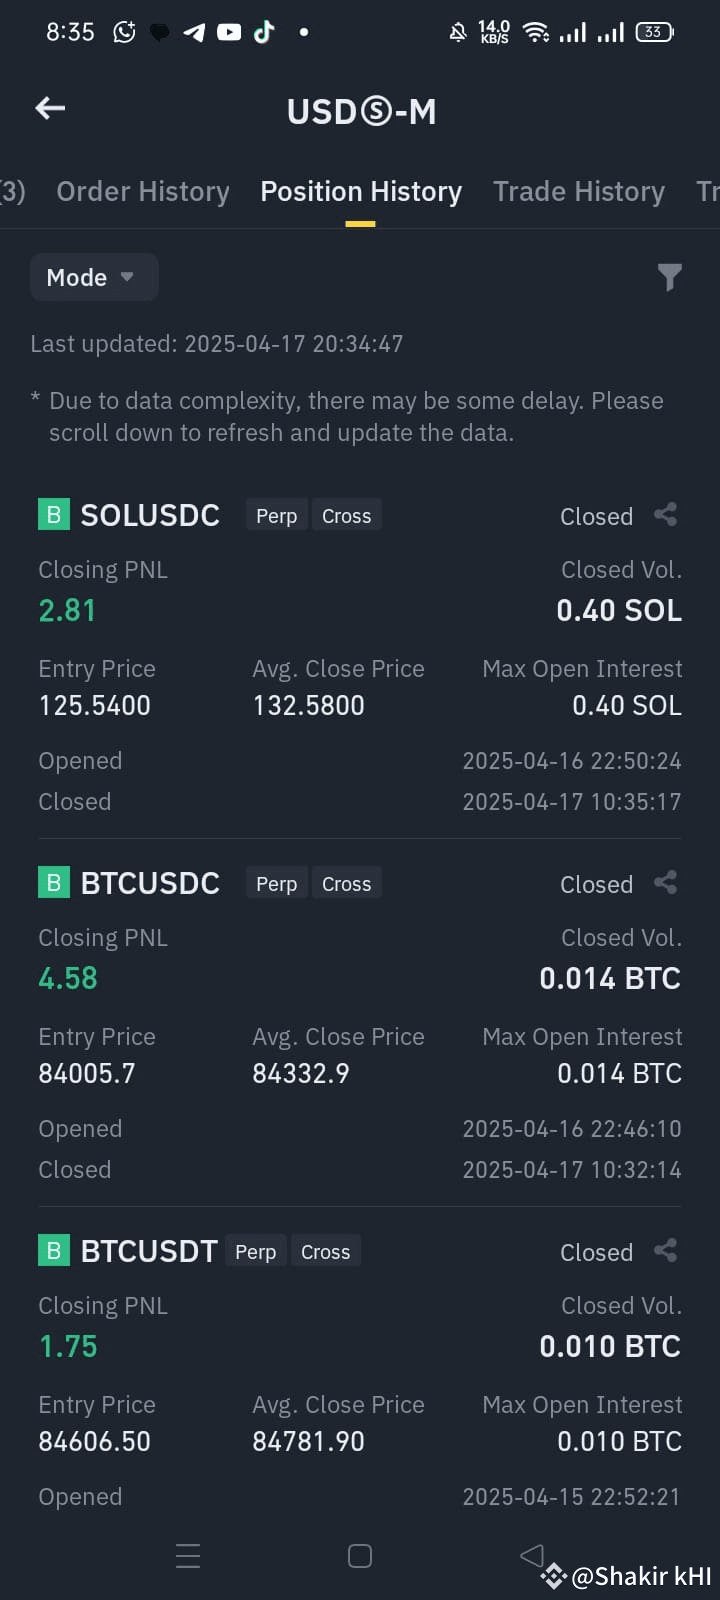The image size is (720, 1600).
Task: Share the BTCUSDT closed position
Action: [x=666, y=1251]
